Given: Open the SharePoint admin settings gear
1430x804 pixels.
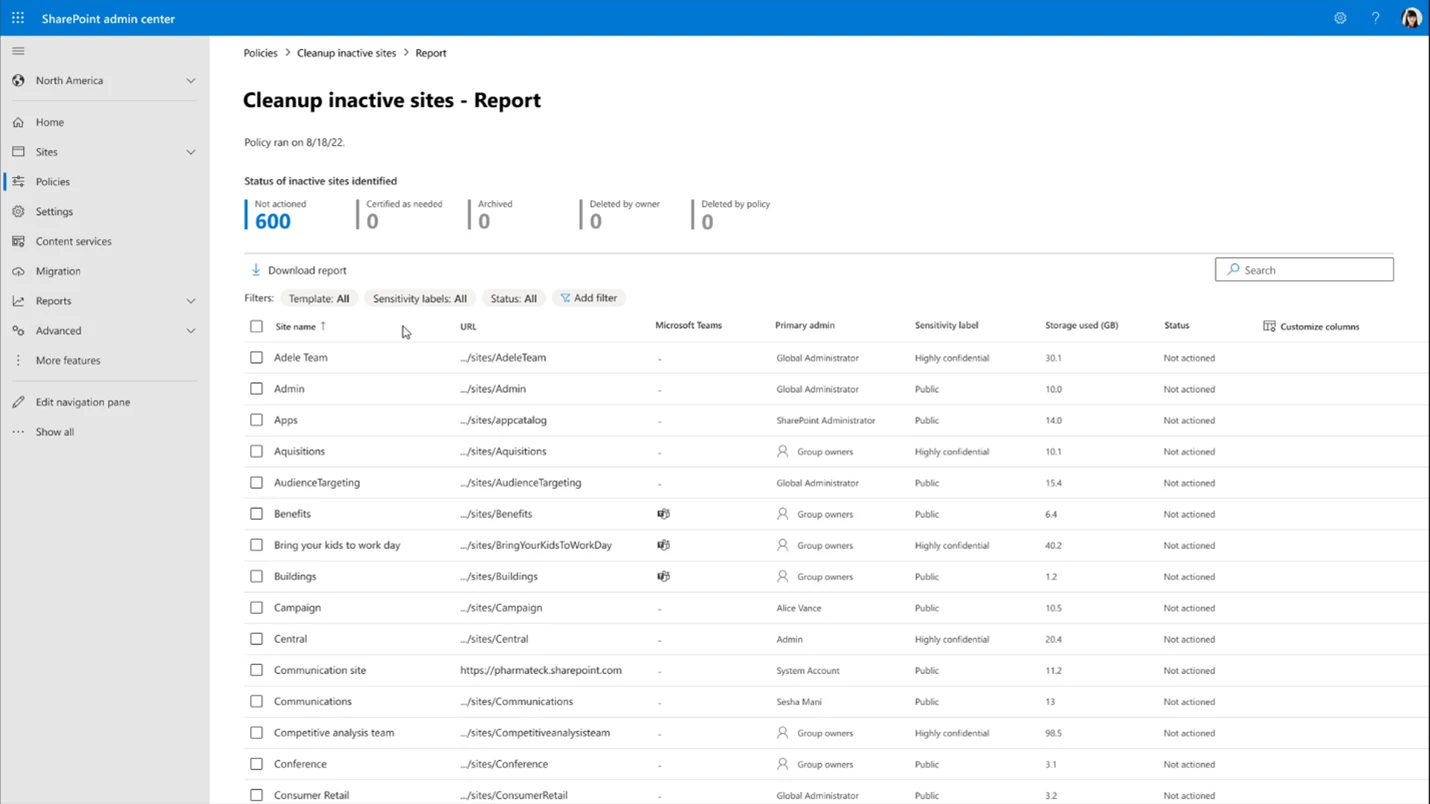Looking at the screenshot, I should (x=1340, y=17).
